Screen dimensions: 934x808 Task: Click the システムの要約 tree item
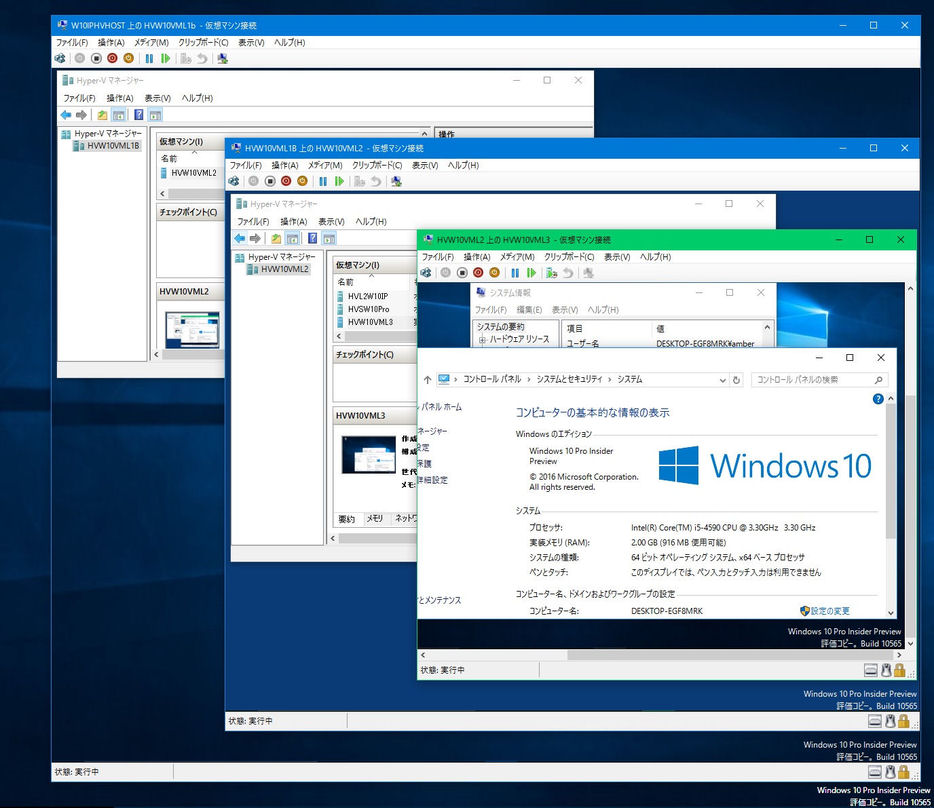[x=500, y=327]
